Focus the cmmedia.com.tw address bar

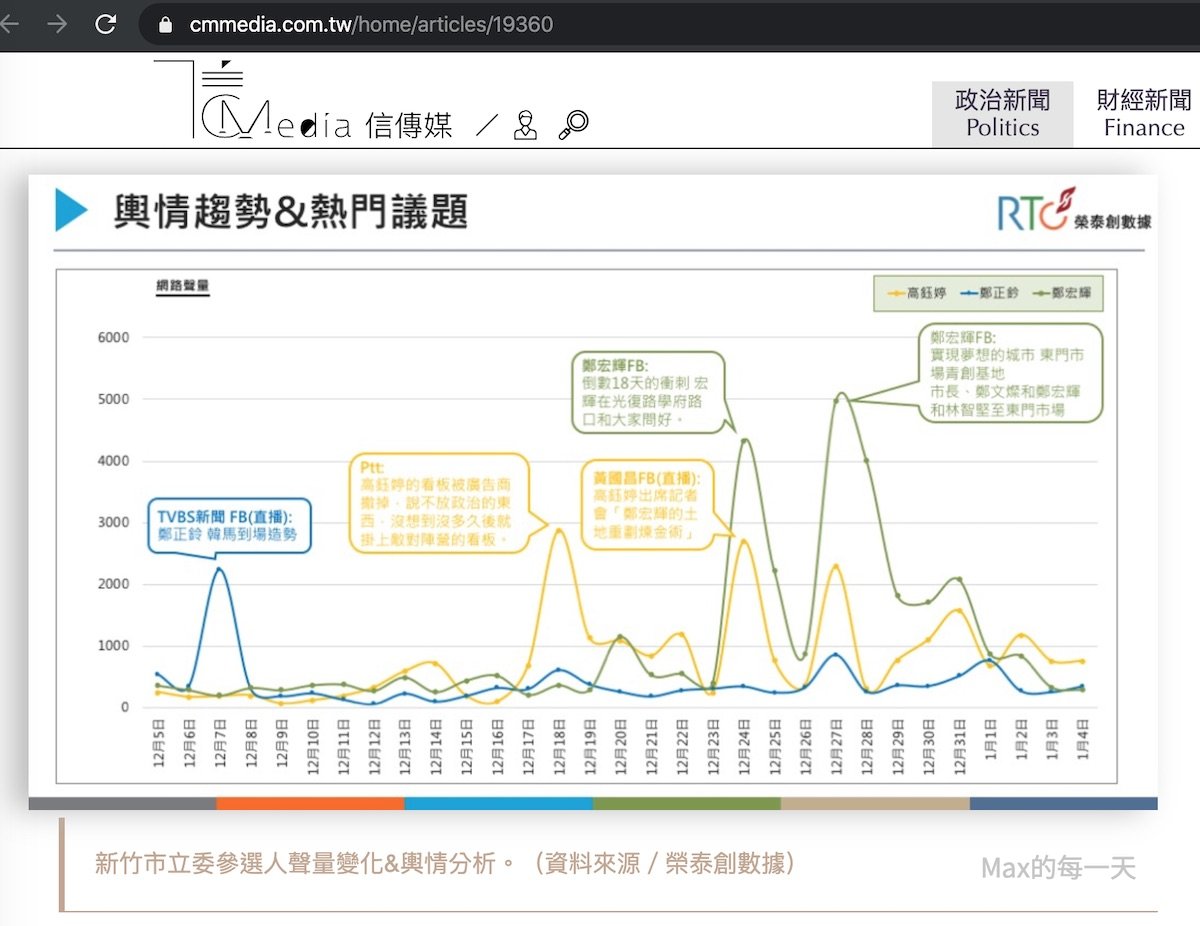tap(600, 24)
